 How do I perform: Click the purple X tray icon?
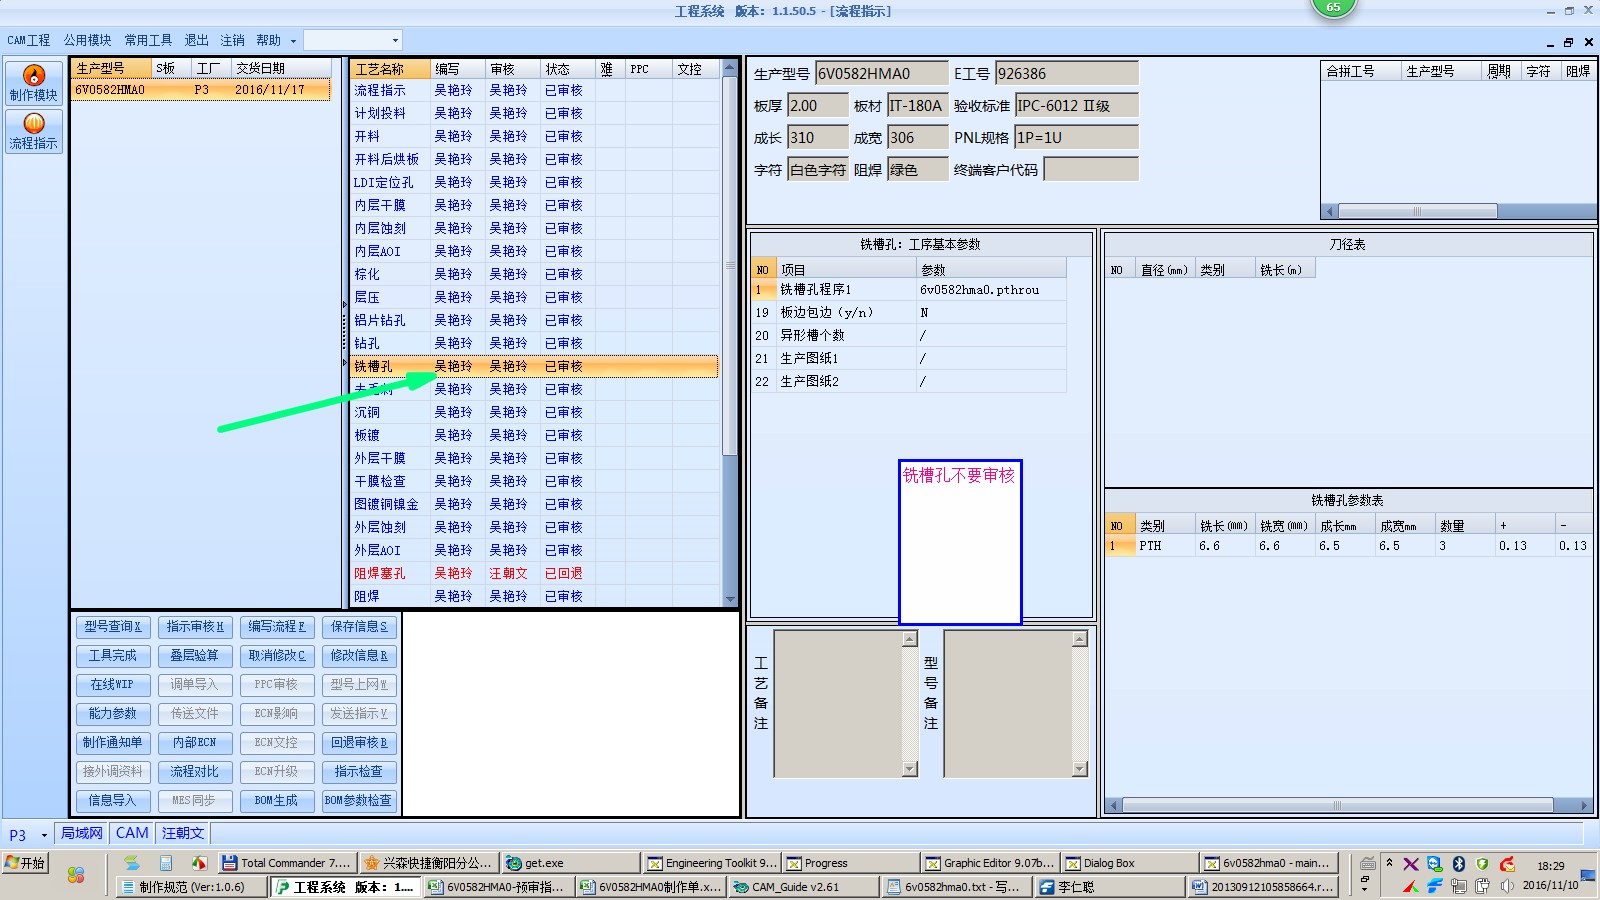[1410, 864]
